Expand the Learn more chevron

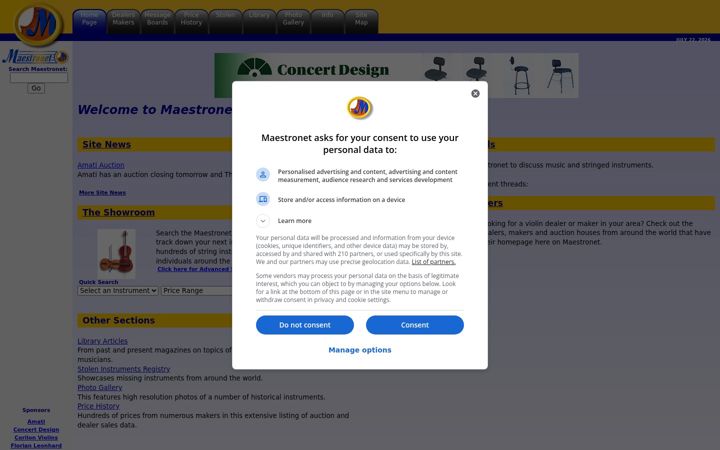pos(263,221)
